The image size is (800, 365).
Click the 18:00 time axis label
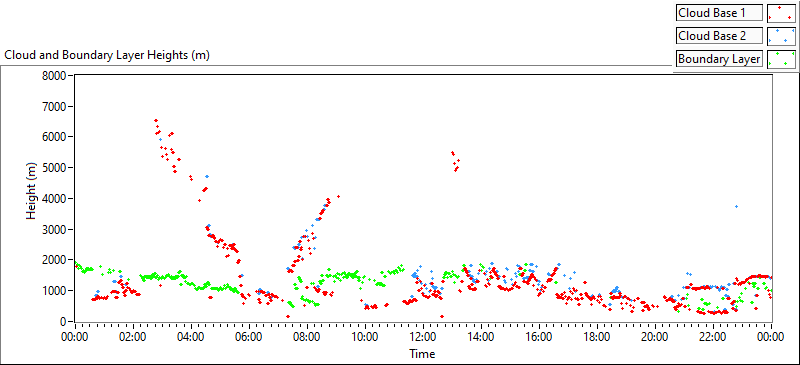tap(597, 336)
